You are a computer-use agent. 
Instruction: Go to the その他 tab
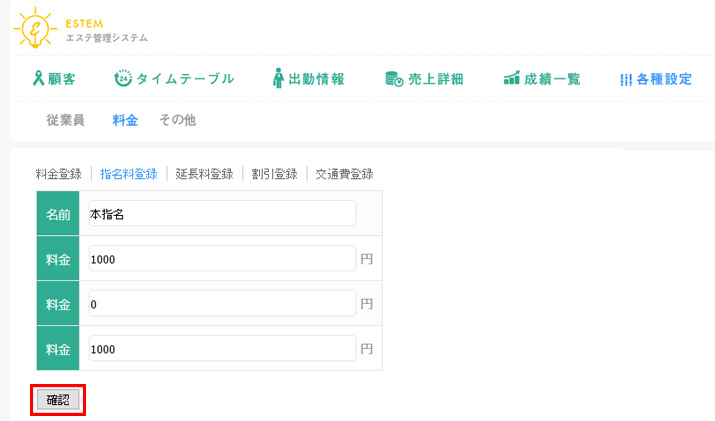177,120
